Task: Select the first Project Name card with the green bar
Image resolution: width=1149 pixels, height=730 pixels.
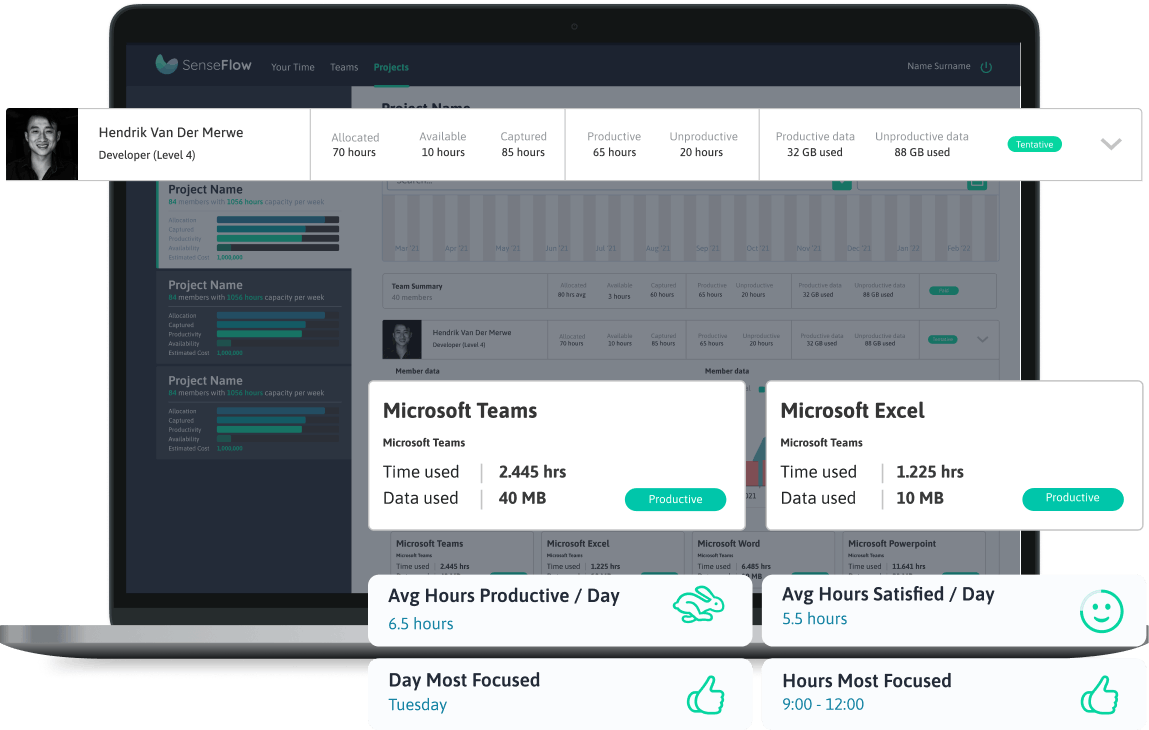Action: point(254,224)
